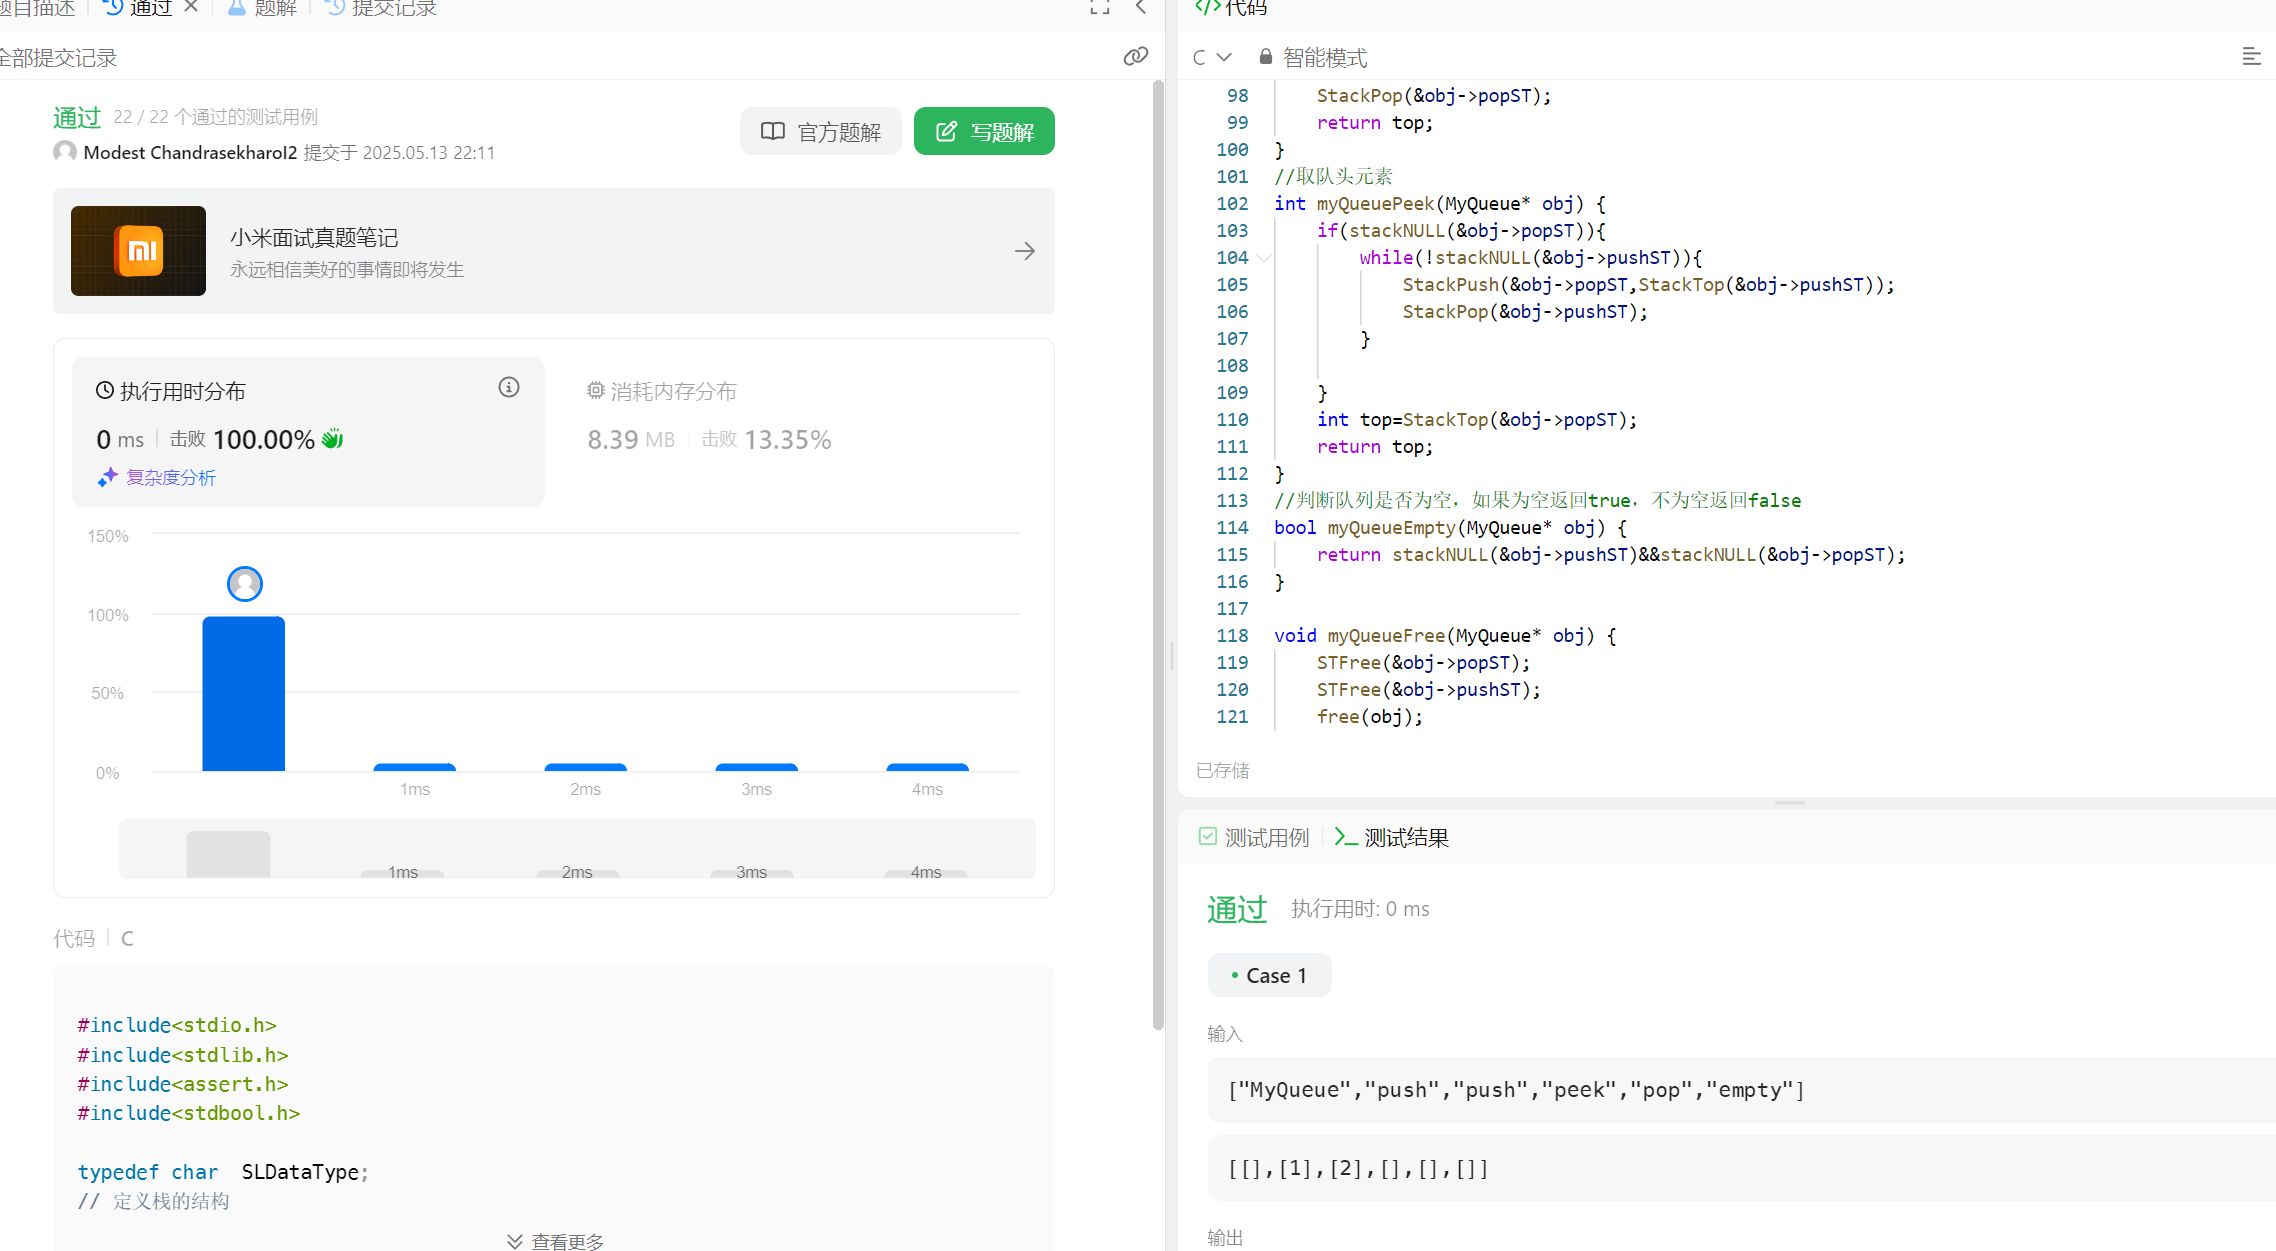Click the fullscreen expand icon
2276x1251 pixels.
(x=1100, y=8)
